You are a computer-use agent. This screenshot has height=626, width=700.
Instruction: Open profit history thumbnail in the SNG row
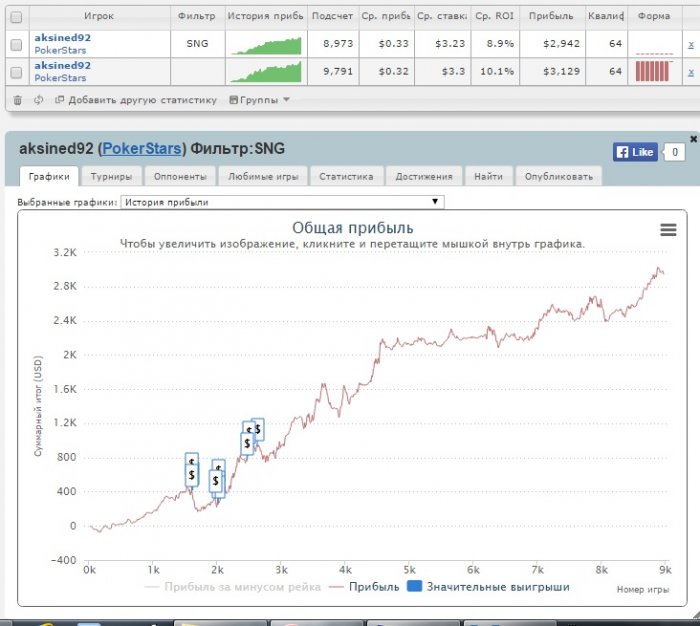(267, 46)
